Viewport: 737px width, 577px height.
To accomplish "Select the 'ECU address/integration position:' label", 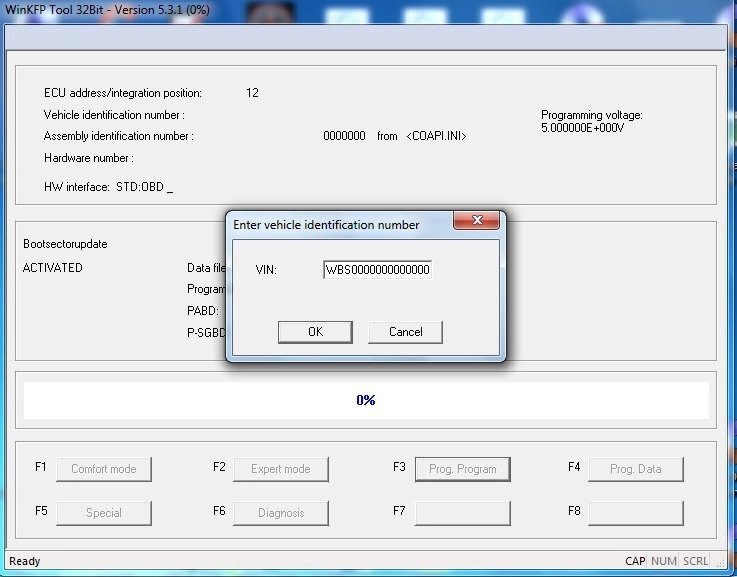I will click(123, 93).
